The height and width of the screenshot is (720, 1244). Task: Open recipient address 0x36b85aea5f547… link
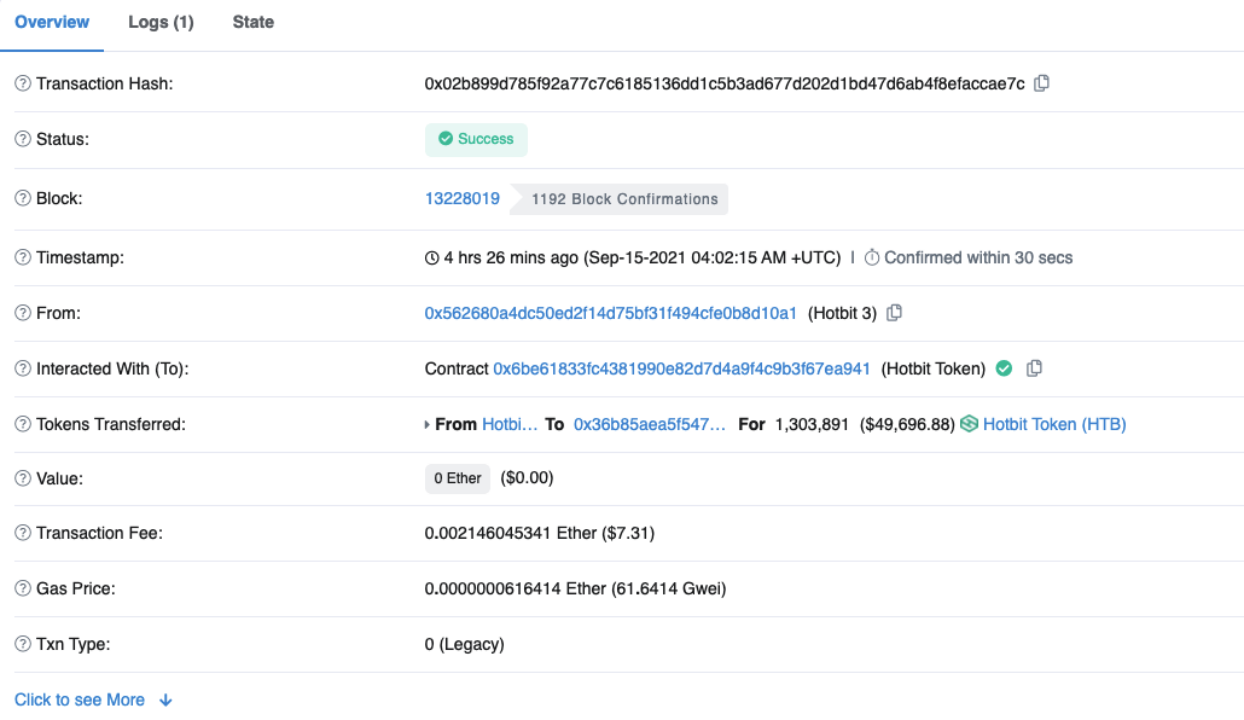[650, 424]
